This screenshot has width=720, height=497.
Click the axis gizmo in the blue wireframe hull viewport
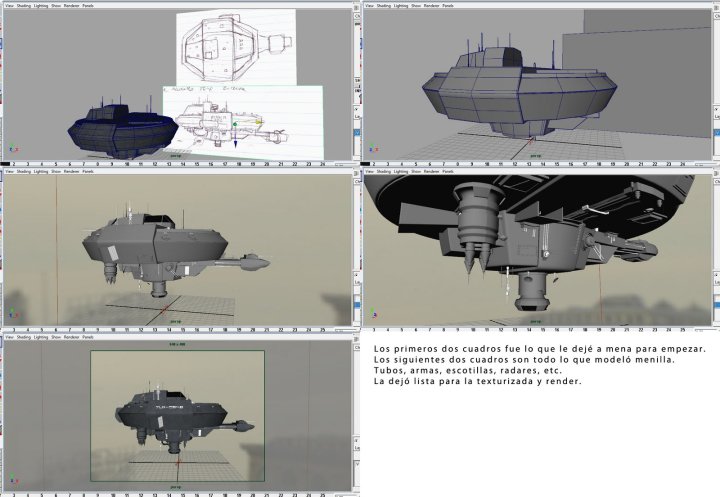373,147
